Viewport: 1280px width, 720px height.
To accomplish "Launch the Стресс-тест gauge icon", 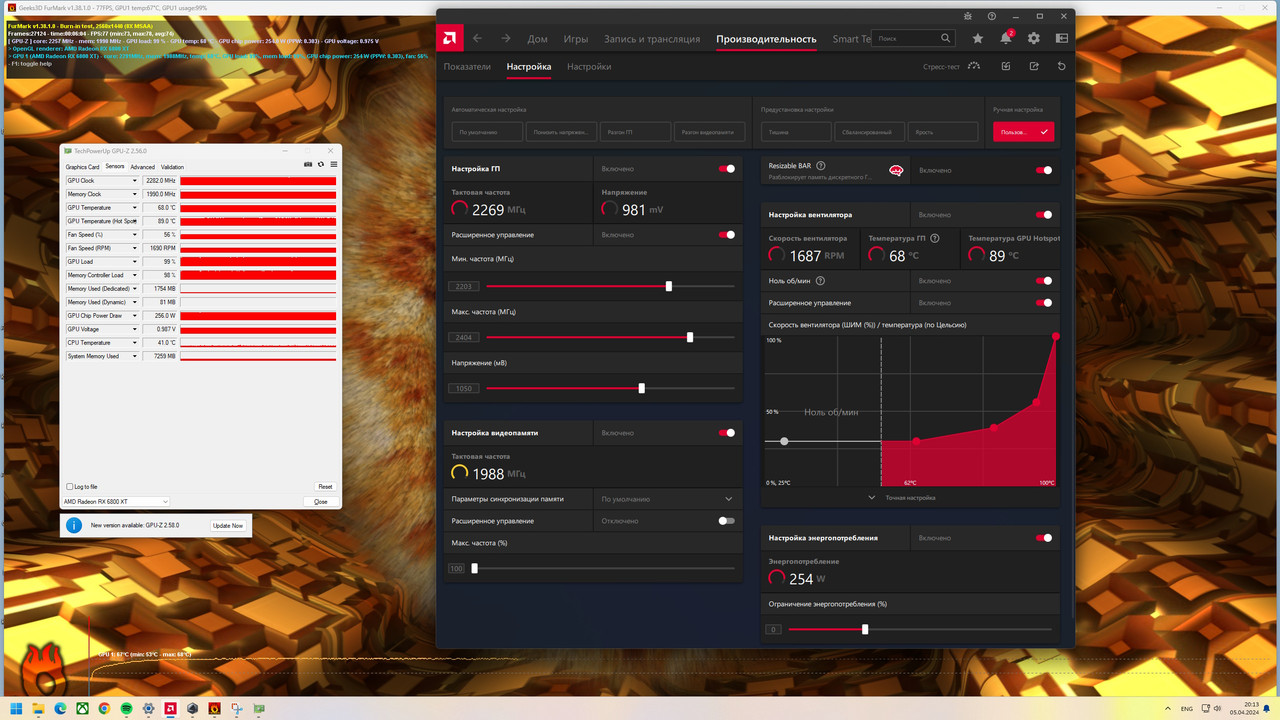I will point(974,66).
